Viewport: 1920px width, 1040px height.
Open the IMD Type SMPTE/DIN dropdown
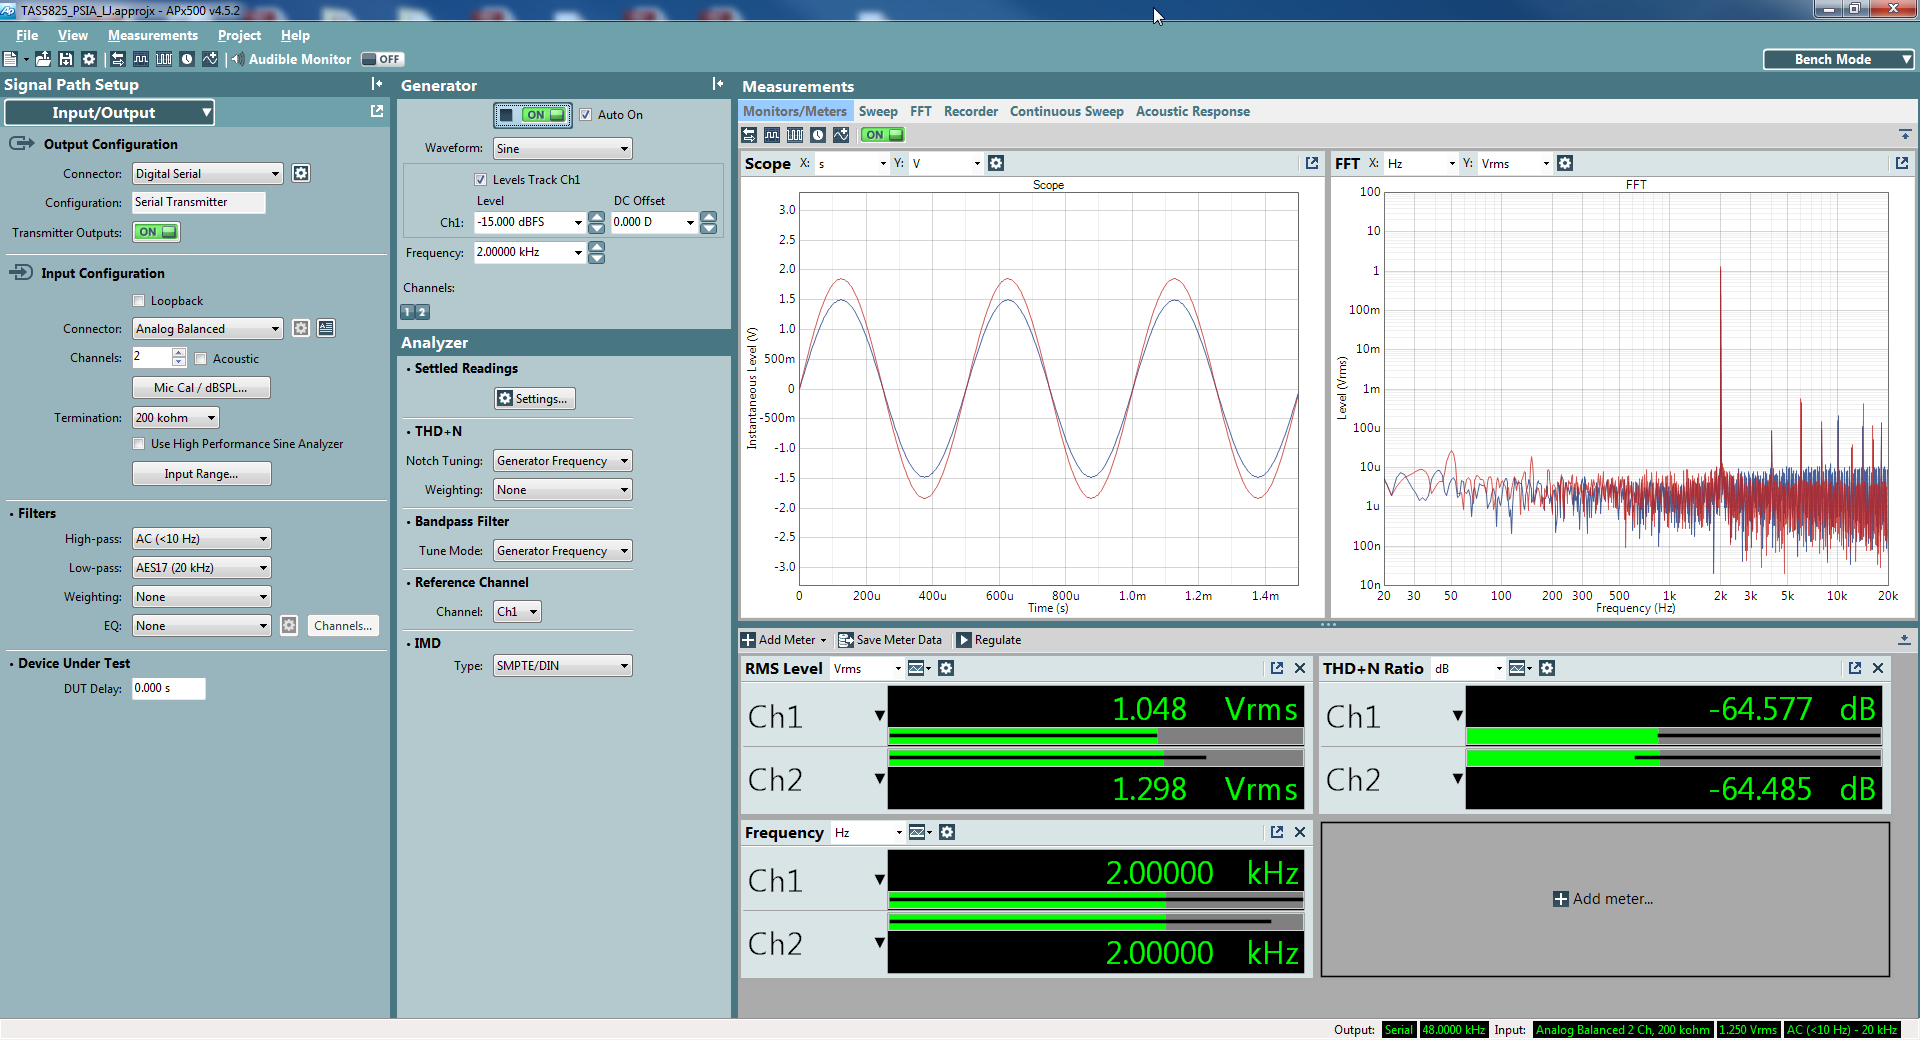(563, 666)
